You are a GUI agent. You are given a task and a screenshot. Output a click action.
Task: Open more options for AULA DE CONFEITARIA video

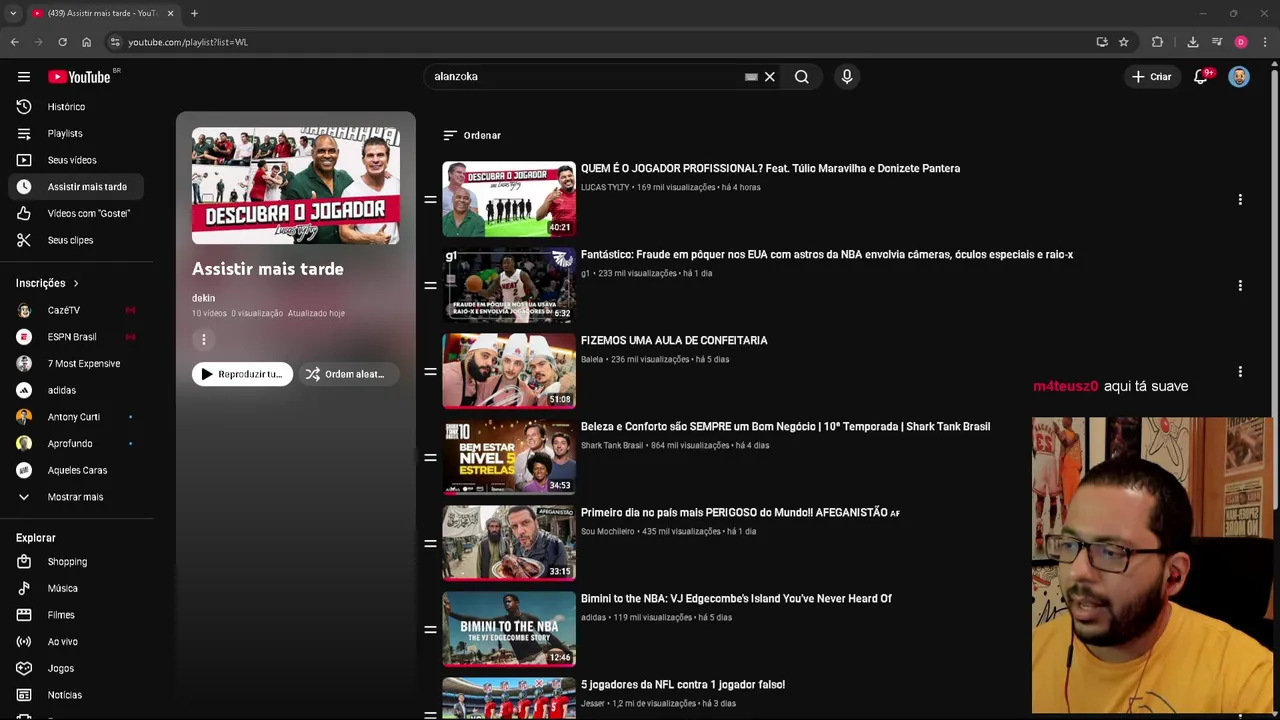1240,372
